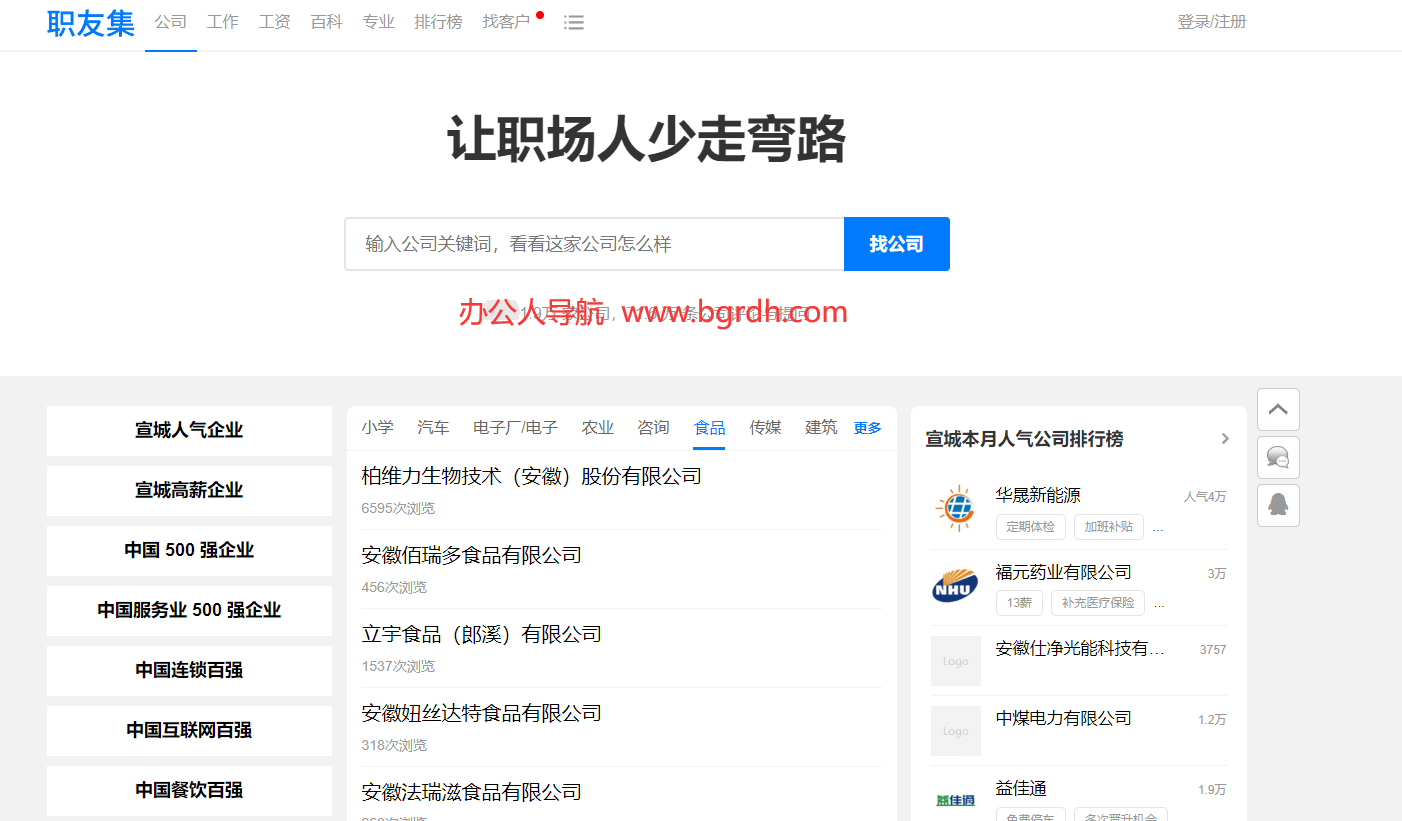Switch to the 食品 category tab
The height and width of the screenshot is (821, 1402).
point(709,427)
